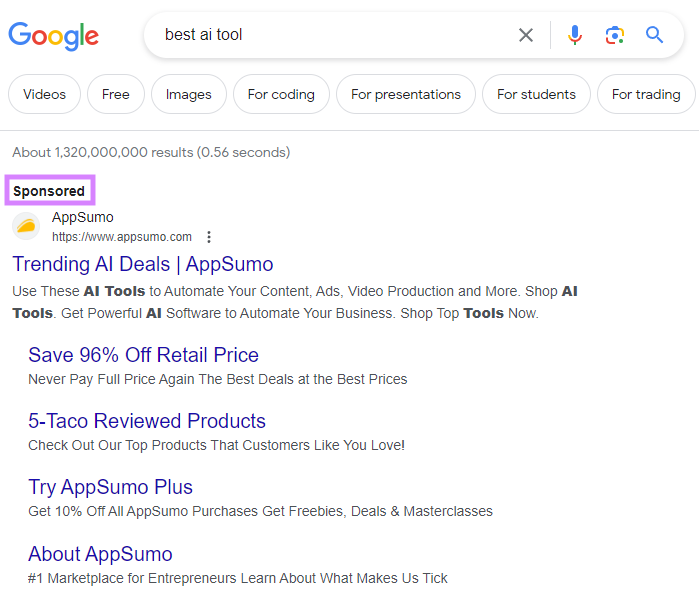699x593 pixels.
Task: Switch to Images filter chip
Action: 189,94
